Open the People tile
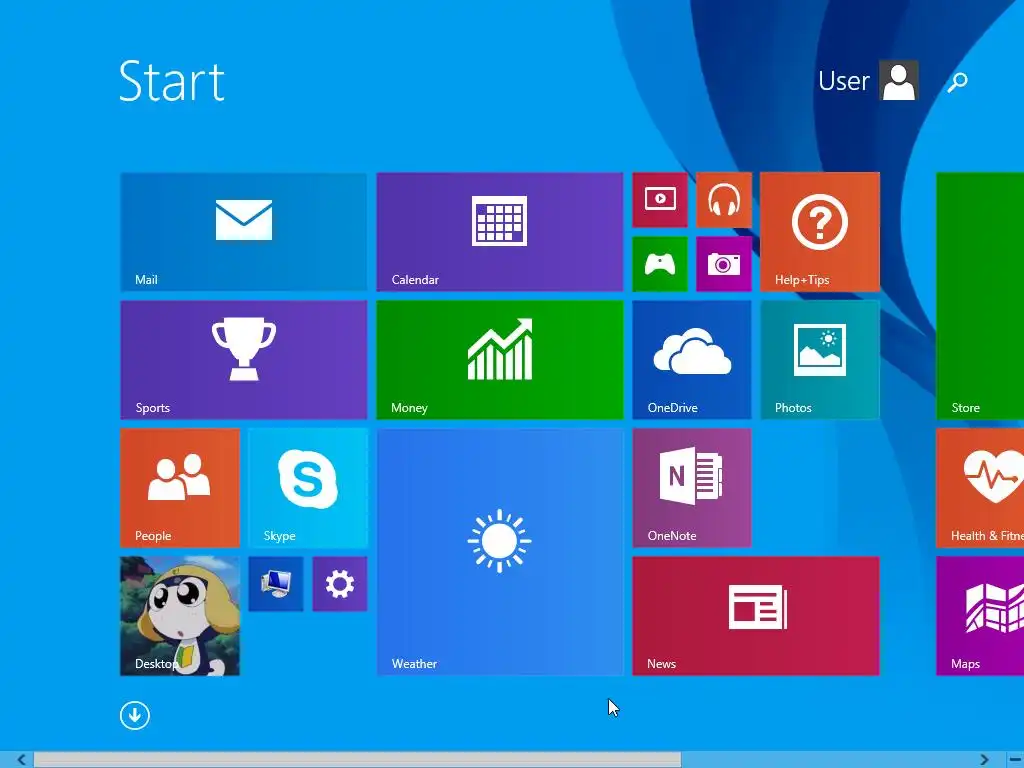This screenshot has width=1024, height=768. (x=180, y=488)
